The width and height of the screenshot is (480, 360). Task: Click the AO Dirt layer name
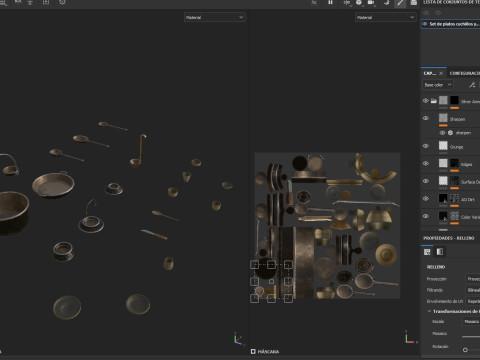pos(467,199)
